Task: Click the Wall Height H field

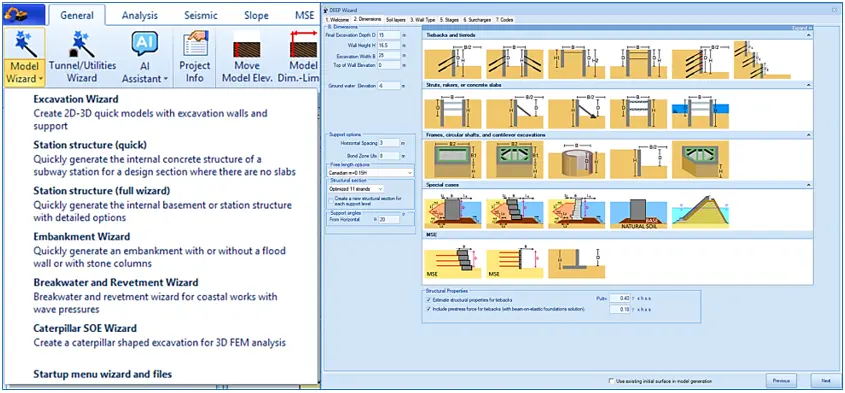Action: coord(388,45)
